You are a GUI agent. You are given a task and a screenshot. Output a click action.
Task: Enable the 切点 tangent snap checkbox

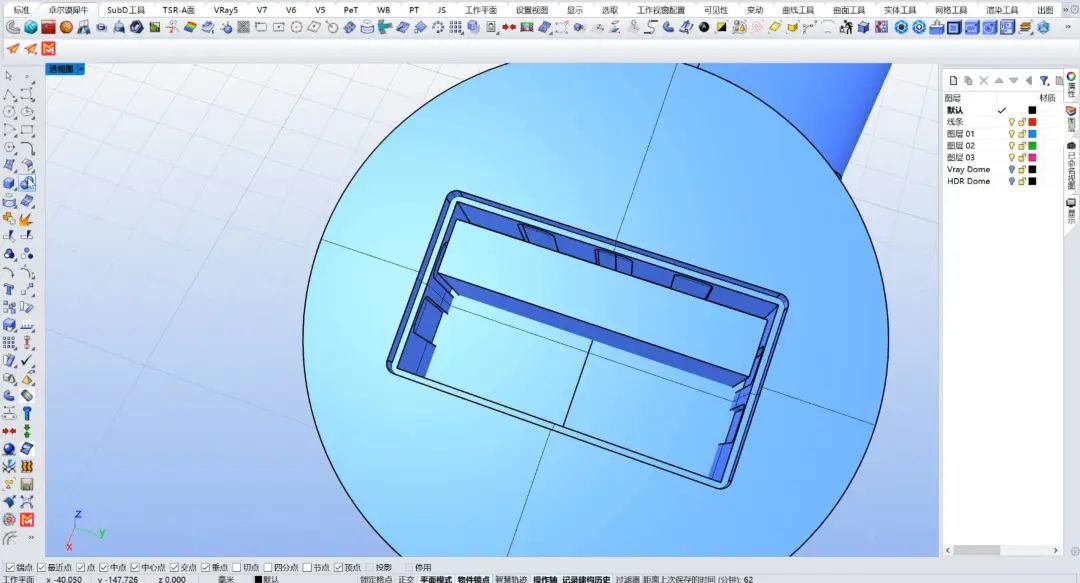pyautogui.click(x=237, y=567)
